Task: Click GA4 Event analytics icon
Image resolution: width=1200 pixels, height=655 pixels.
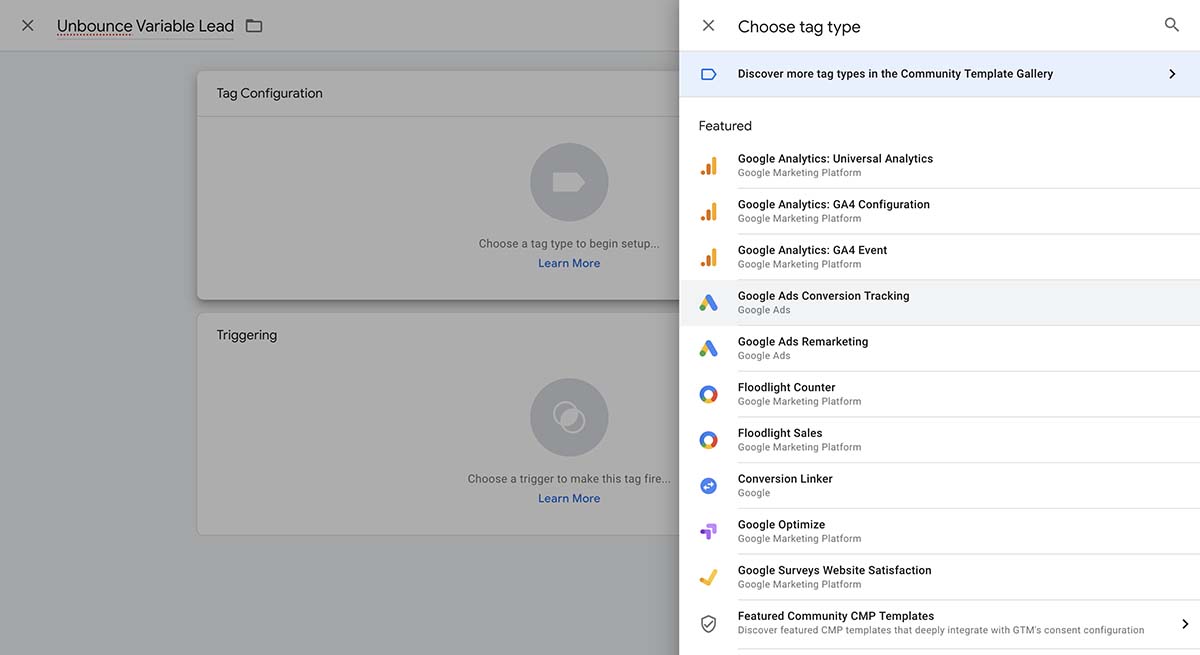Action: tap(708, 258)
